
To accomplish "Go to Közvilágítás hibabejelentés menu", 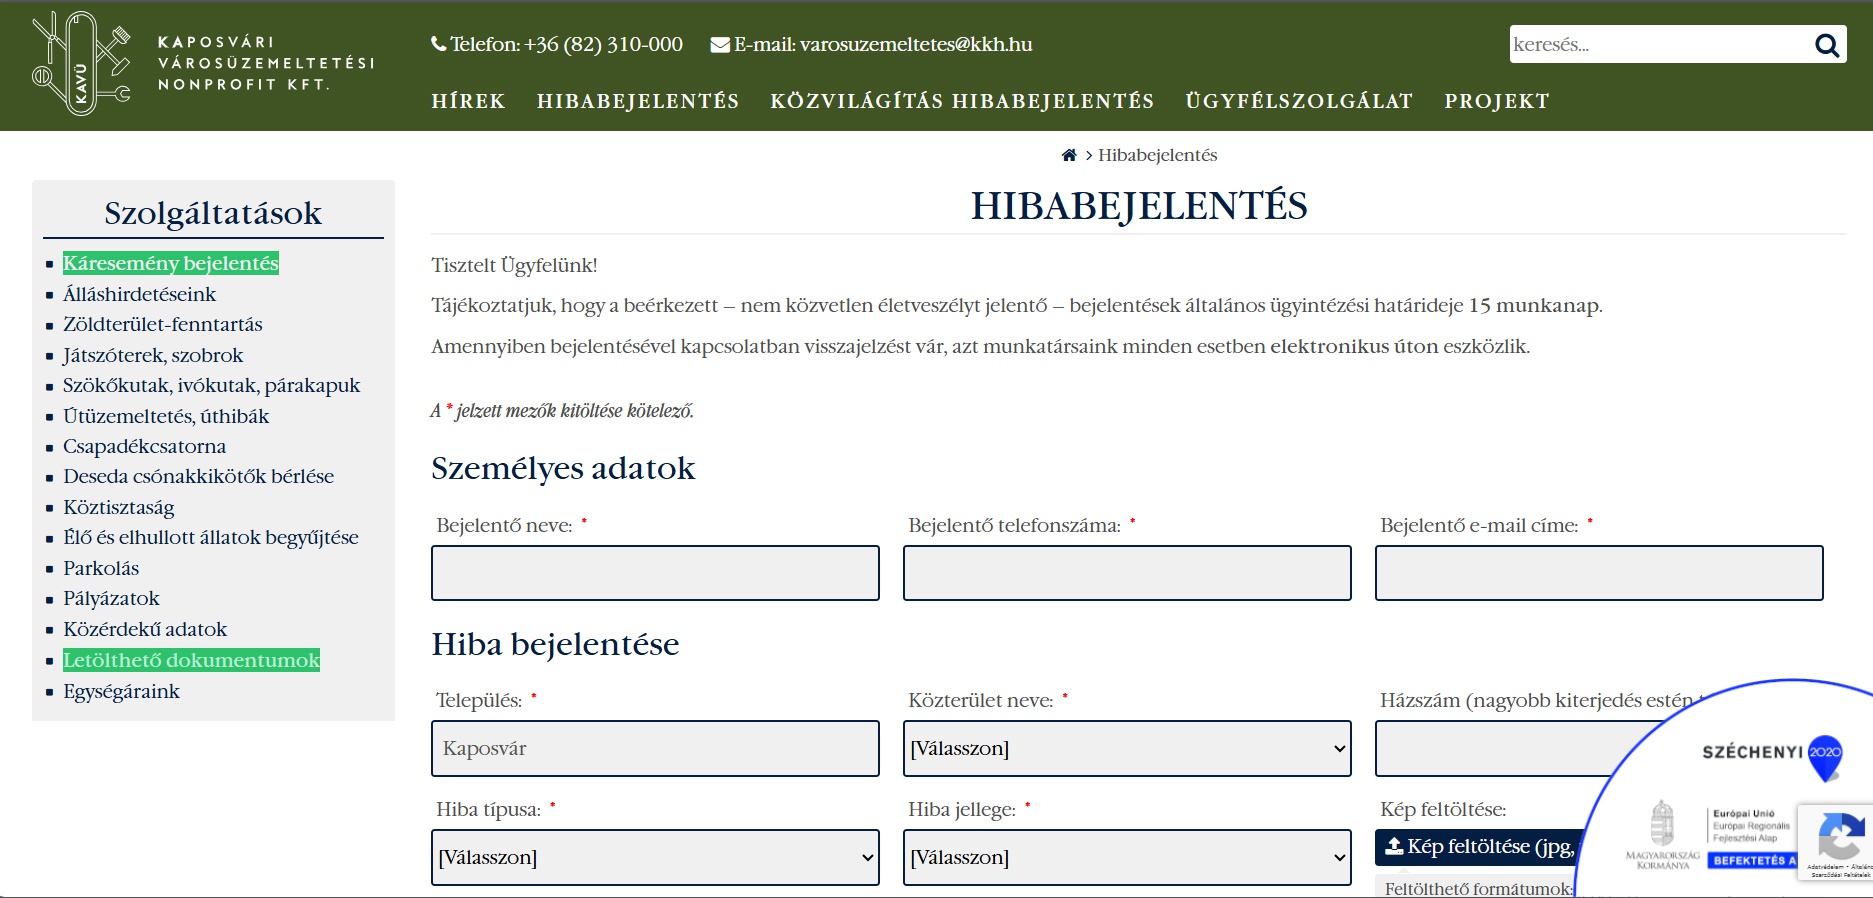I will click(x=961, y=101).
